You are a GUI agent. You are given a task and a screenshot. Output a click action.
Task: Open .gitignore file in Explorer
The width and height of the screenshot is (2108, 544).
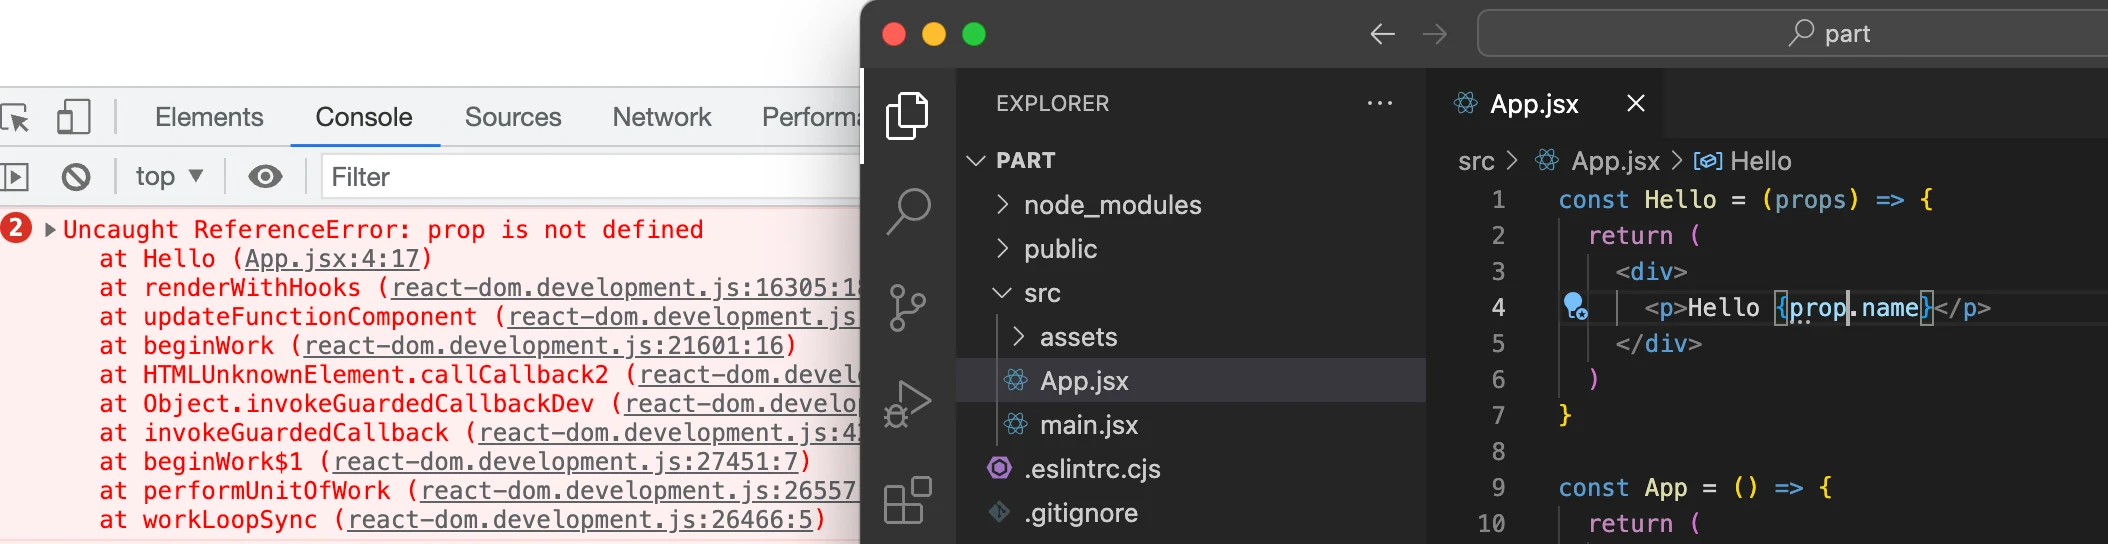pyautogui.click(x=1191, y=513)
